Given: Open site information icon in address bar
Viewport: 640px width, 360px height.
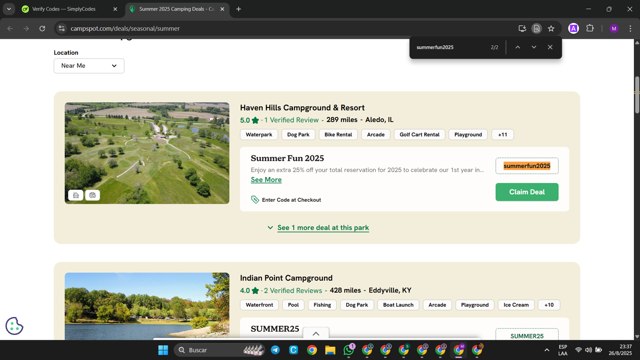Looking at the screenshot, I should (62, 29).
